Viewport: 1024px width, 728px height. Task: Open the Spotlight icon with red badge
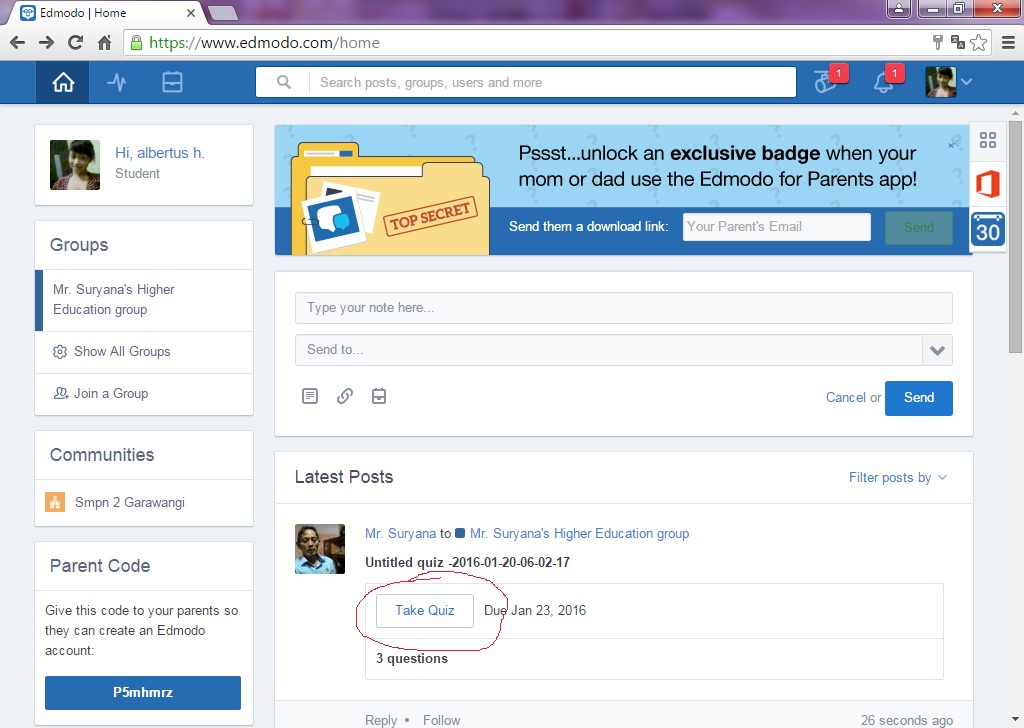coord(827,81)
